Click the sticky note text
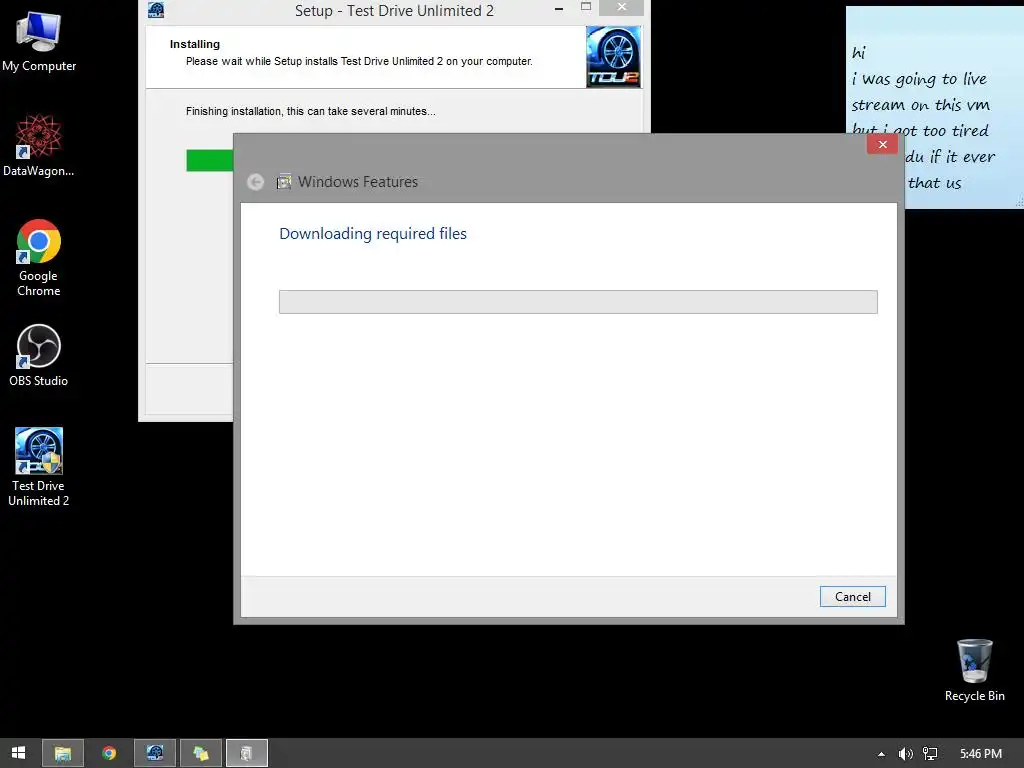 (x=924, y=118)
